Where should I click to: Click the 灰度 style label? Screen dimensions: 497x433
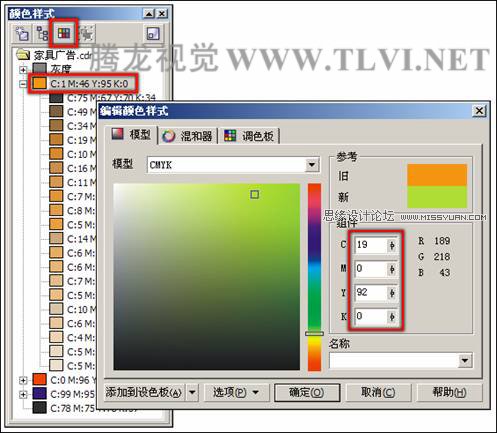[x=61, y=69]
